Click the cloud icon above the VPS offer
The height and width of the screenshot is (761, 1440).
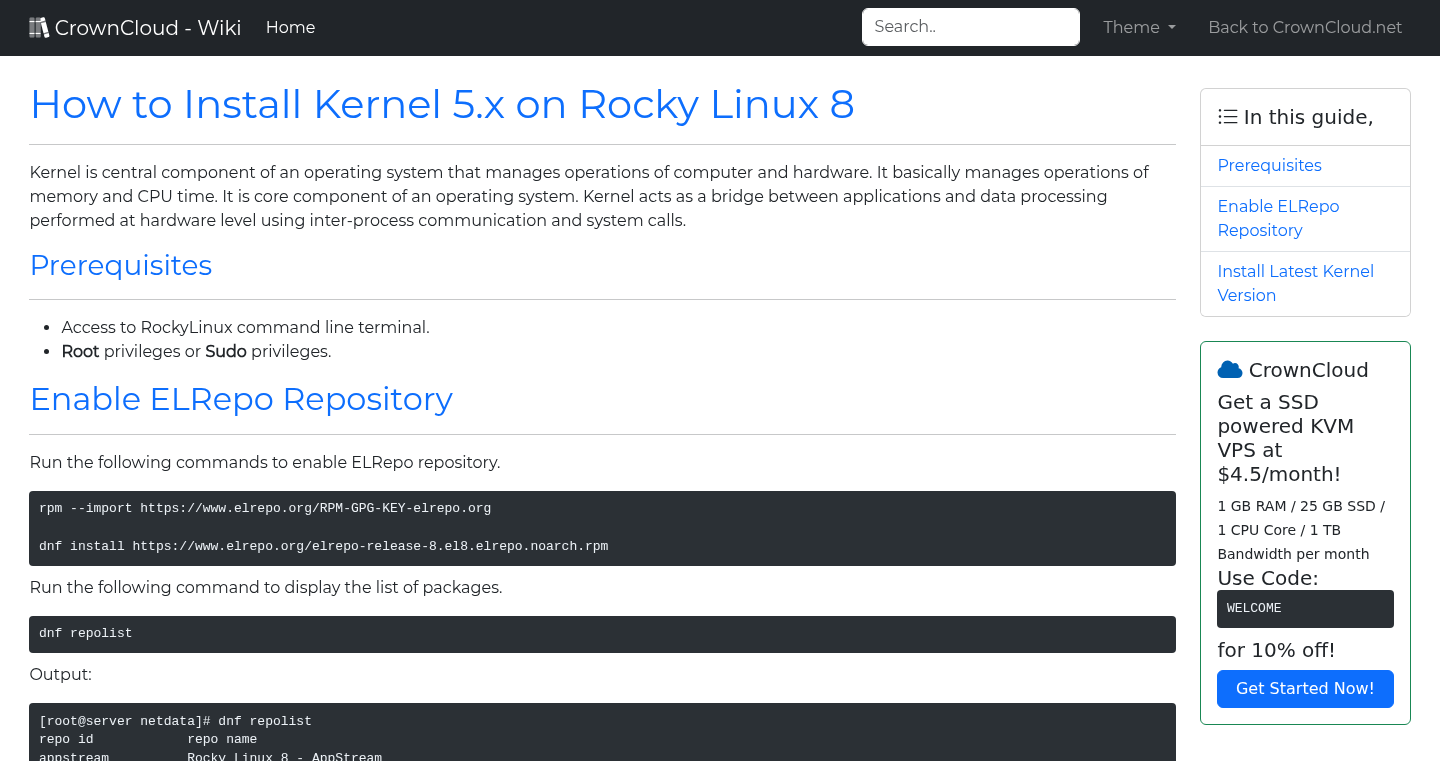pos(1229,369)
